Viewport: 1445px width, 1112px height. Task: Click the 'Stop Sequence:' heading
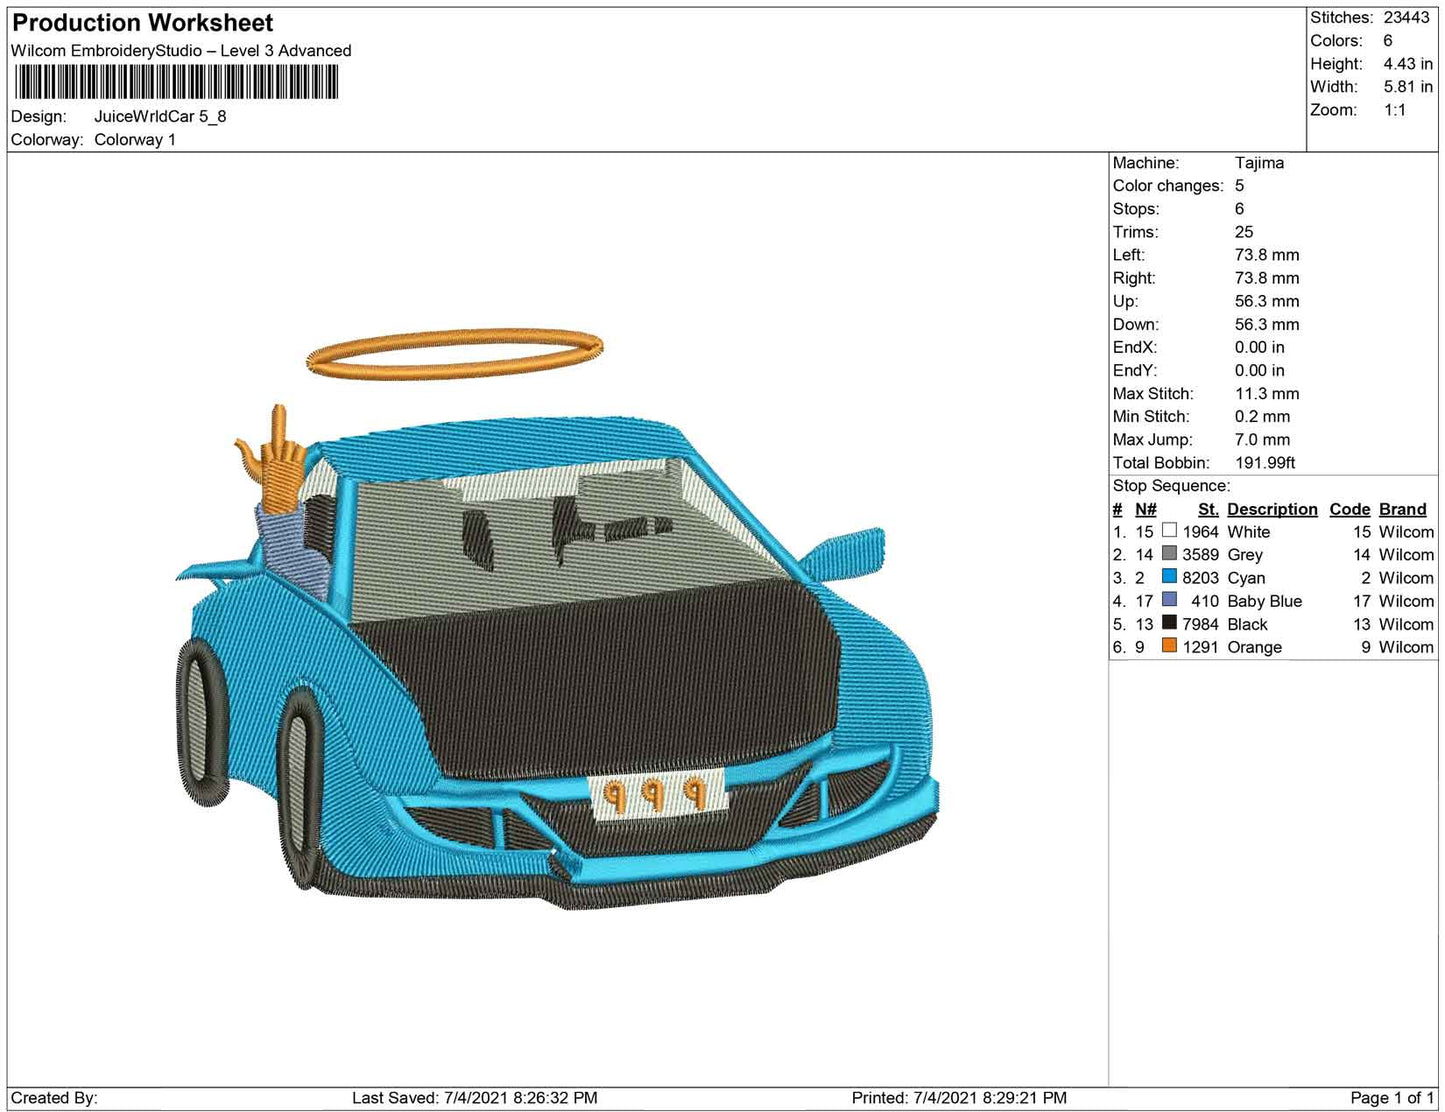coord(1171,486)
